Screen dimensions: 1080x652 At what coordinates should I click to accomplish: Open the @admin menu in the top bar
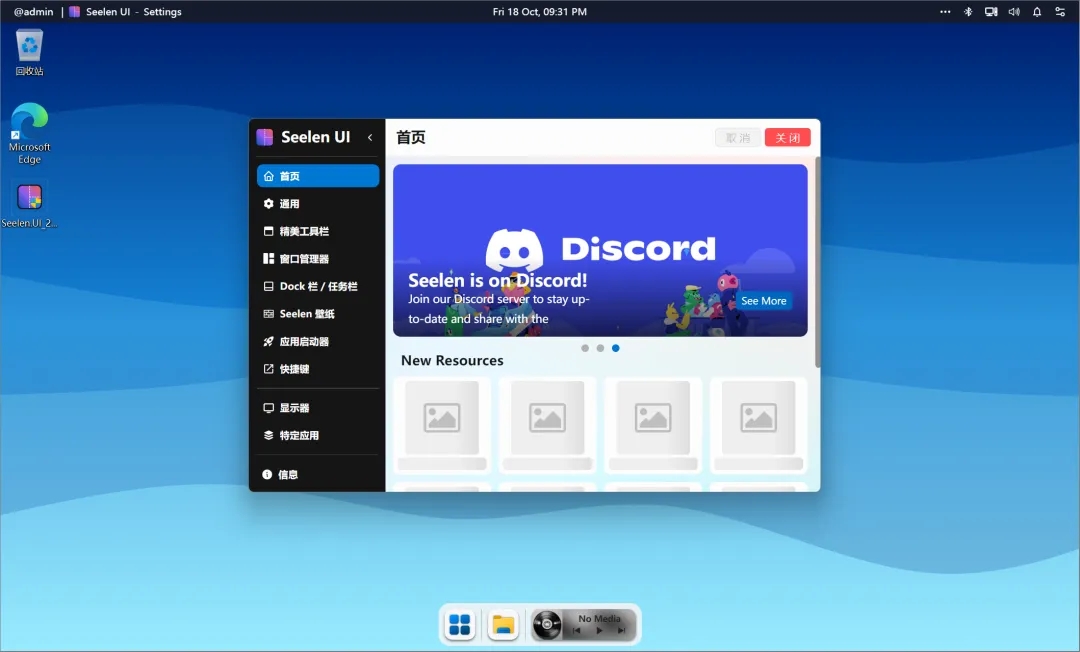[33, 11]
